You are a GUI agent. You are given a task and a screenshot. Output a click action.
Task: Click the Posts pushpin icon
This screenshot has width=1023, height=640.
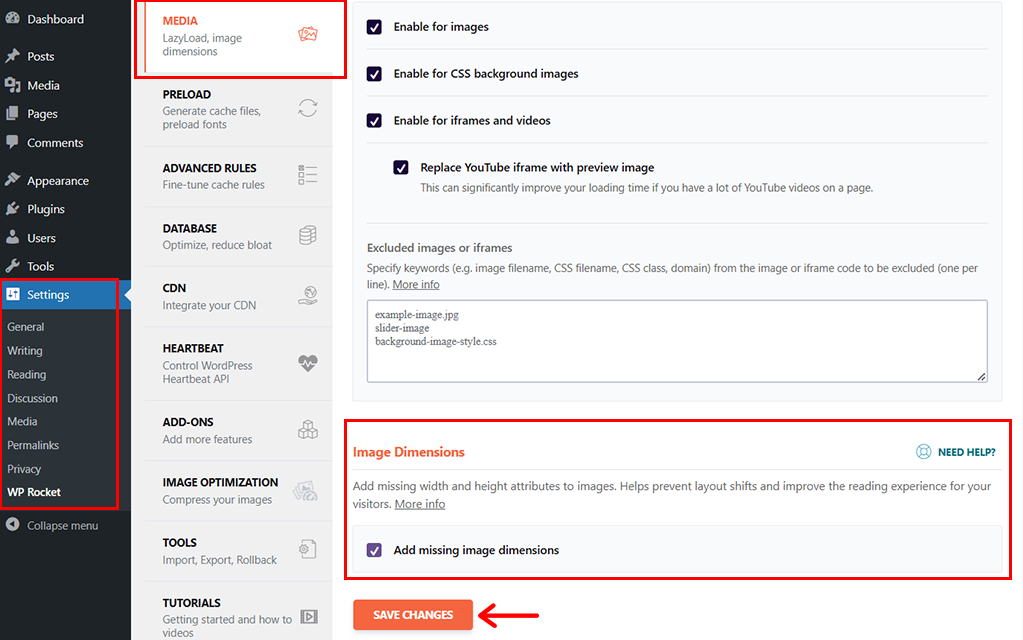click(12, 56)
